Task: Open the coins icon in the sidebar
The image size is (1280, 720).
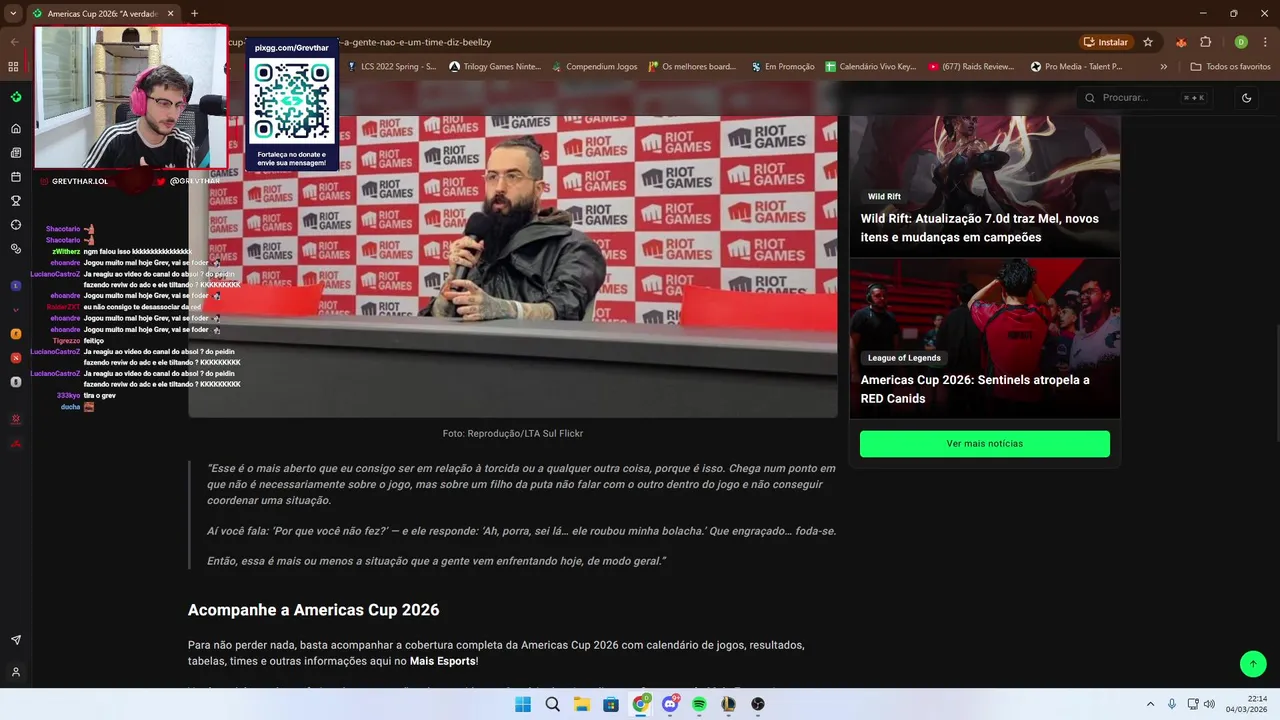Action: point(16,249)
